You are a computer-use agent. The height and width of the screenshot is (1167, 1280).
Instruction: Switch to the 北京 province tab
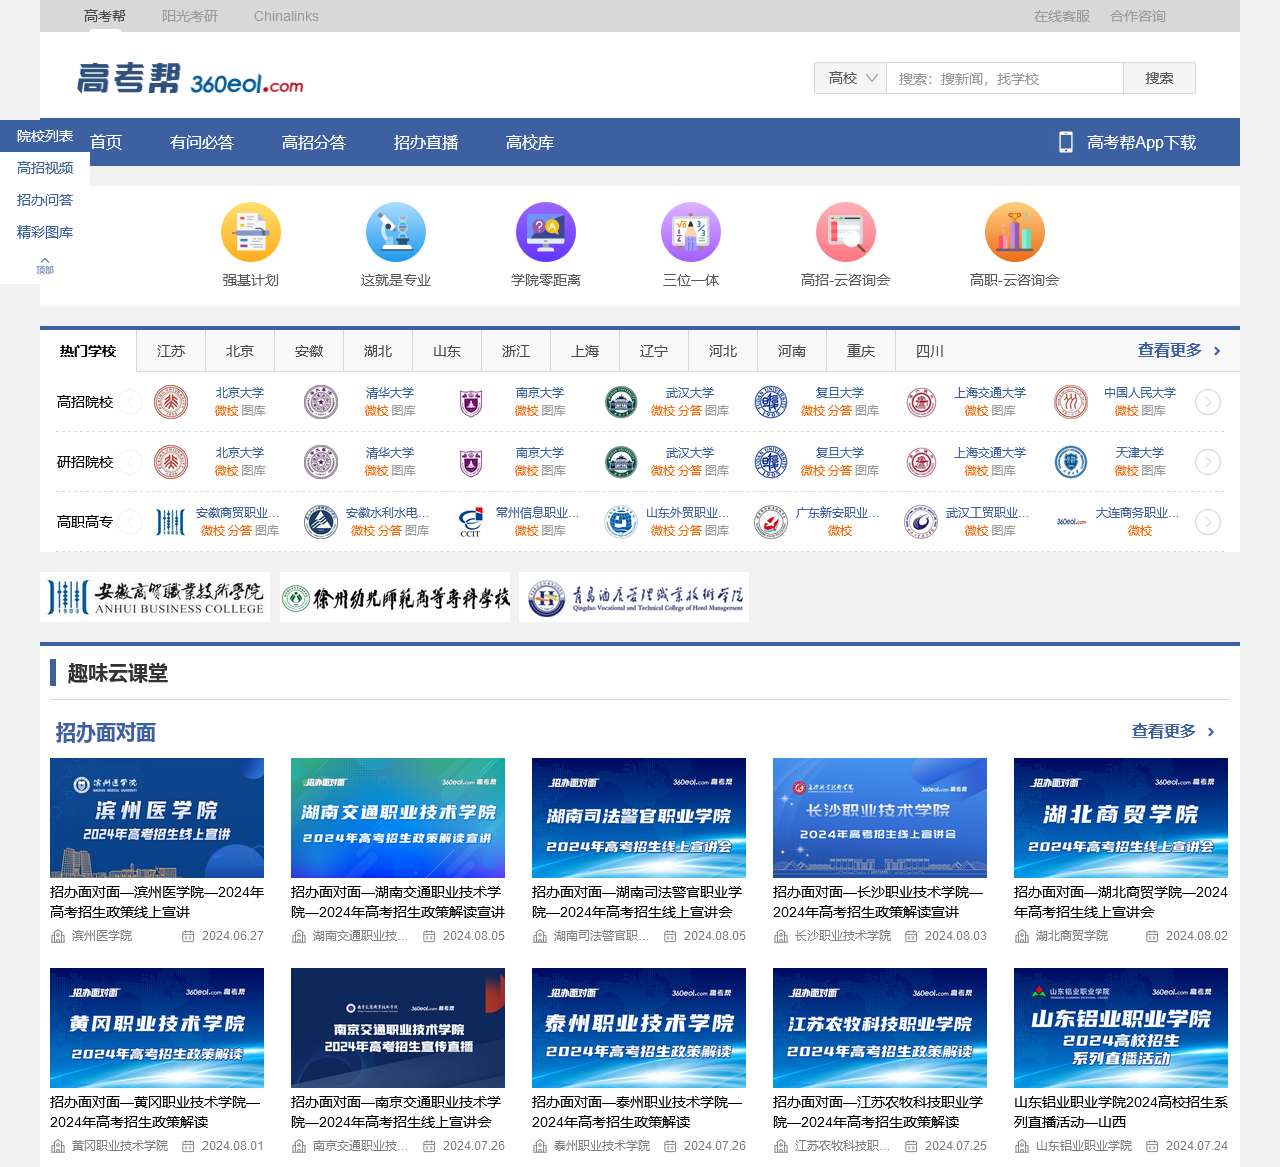tap(240, 351)
